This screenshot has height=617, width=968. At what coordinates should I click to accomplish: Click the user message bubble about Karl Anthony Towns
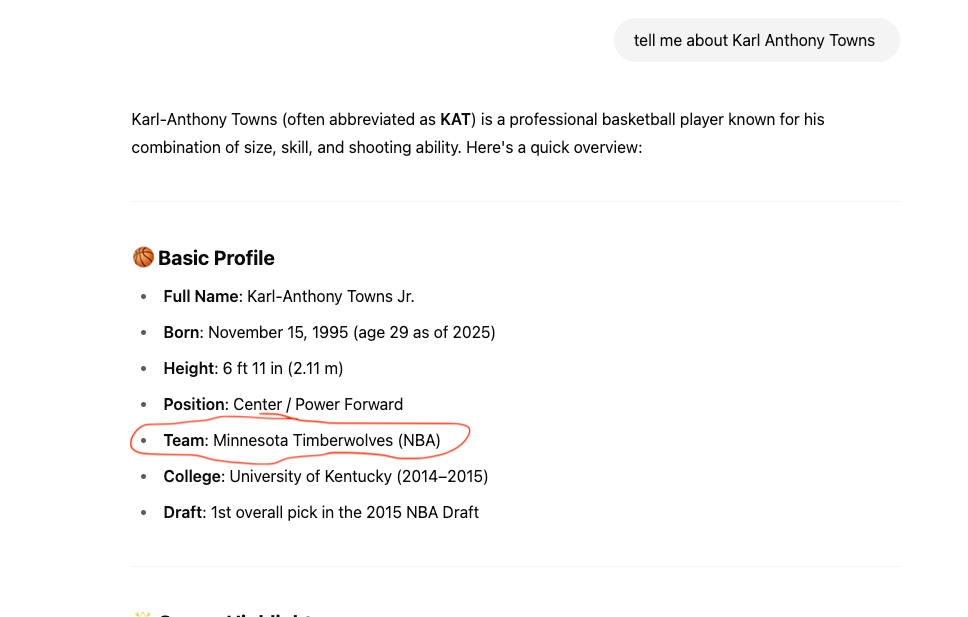tap(756, 40)
